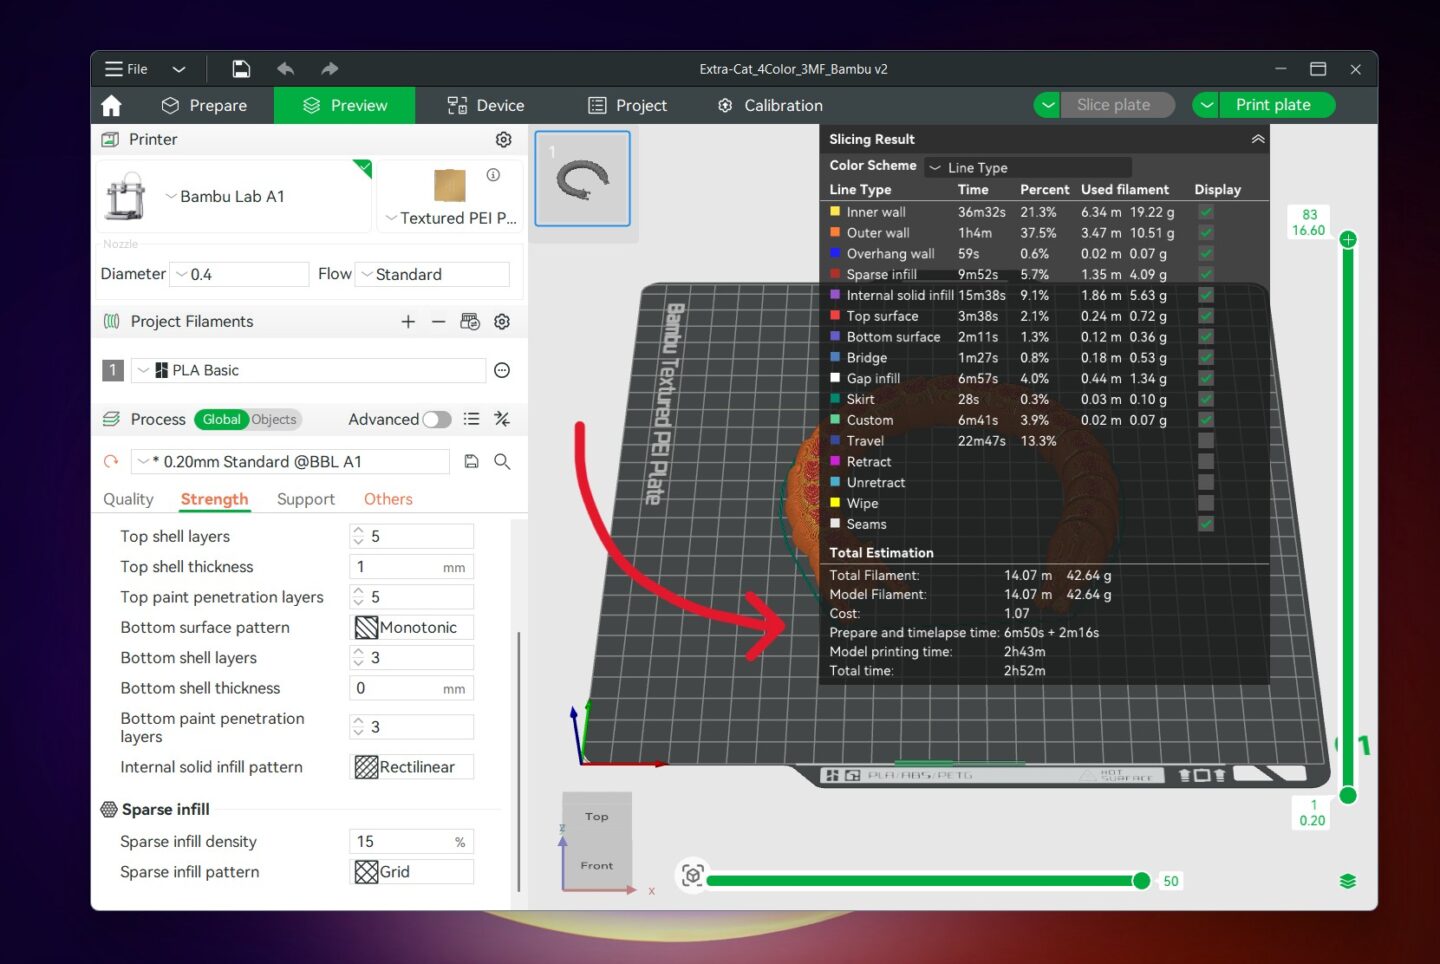Add a filament with the plus icon
Screen dimensions: 1440x964
click(x=408, y=321)
